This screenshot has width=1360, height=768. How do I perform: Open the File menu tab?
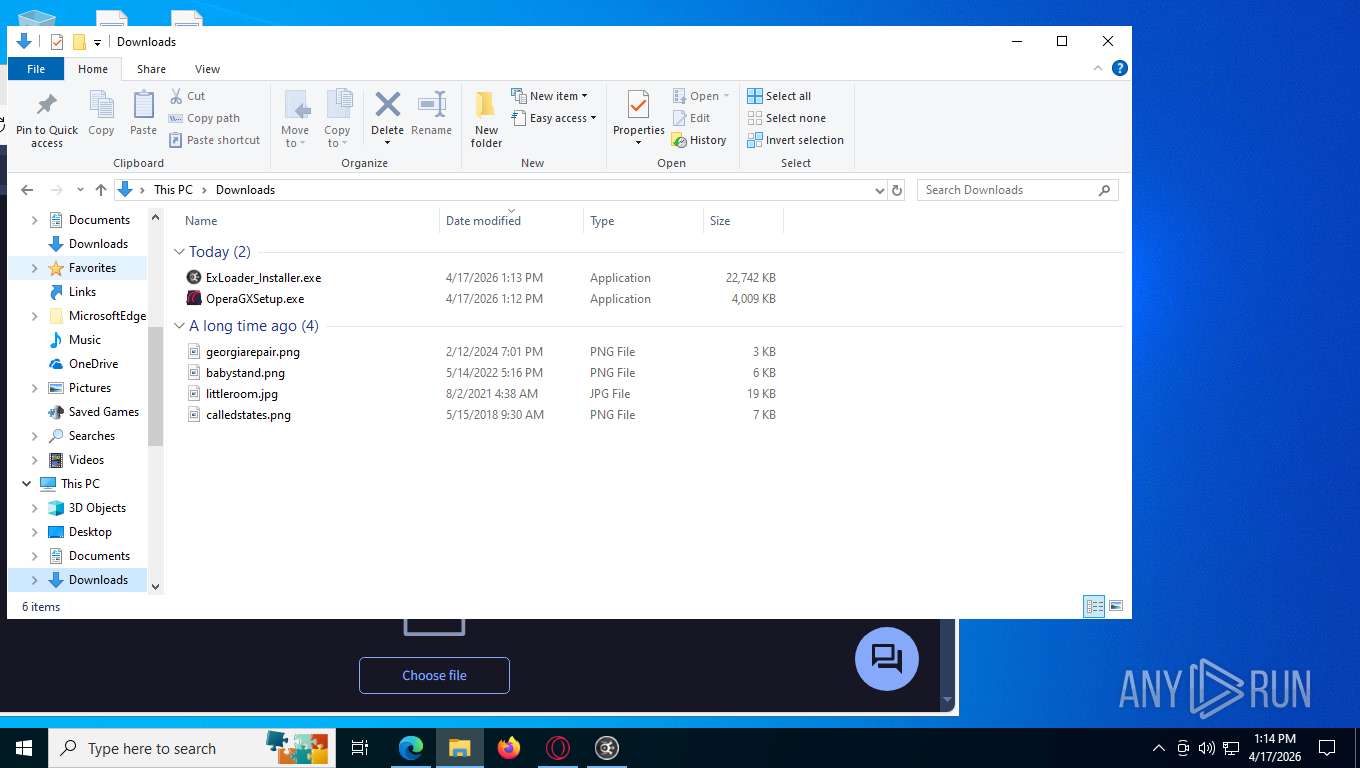click(x=36, y=69)
